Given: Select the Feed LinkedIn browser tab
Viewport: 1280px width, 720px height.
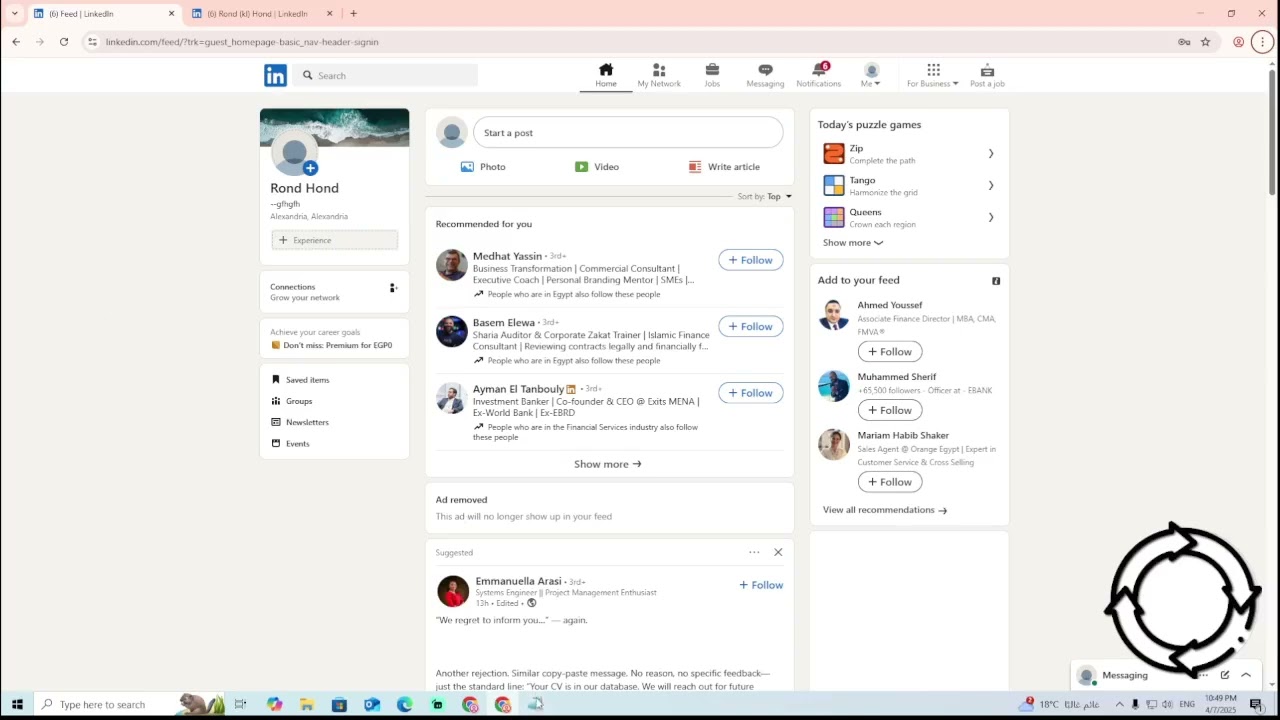Looking at the screenshot, I should (103, 14).
